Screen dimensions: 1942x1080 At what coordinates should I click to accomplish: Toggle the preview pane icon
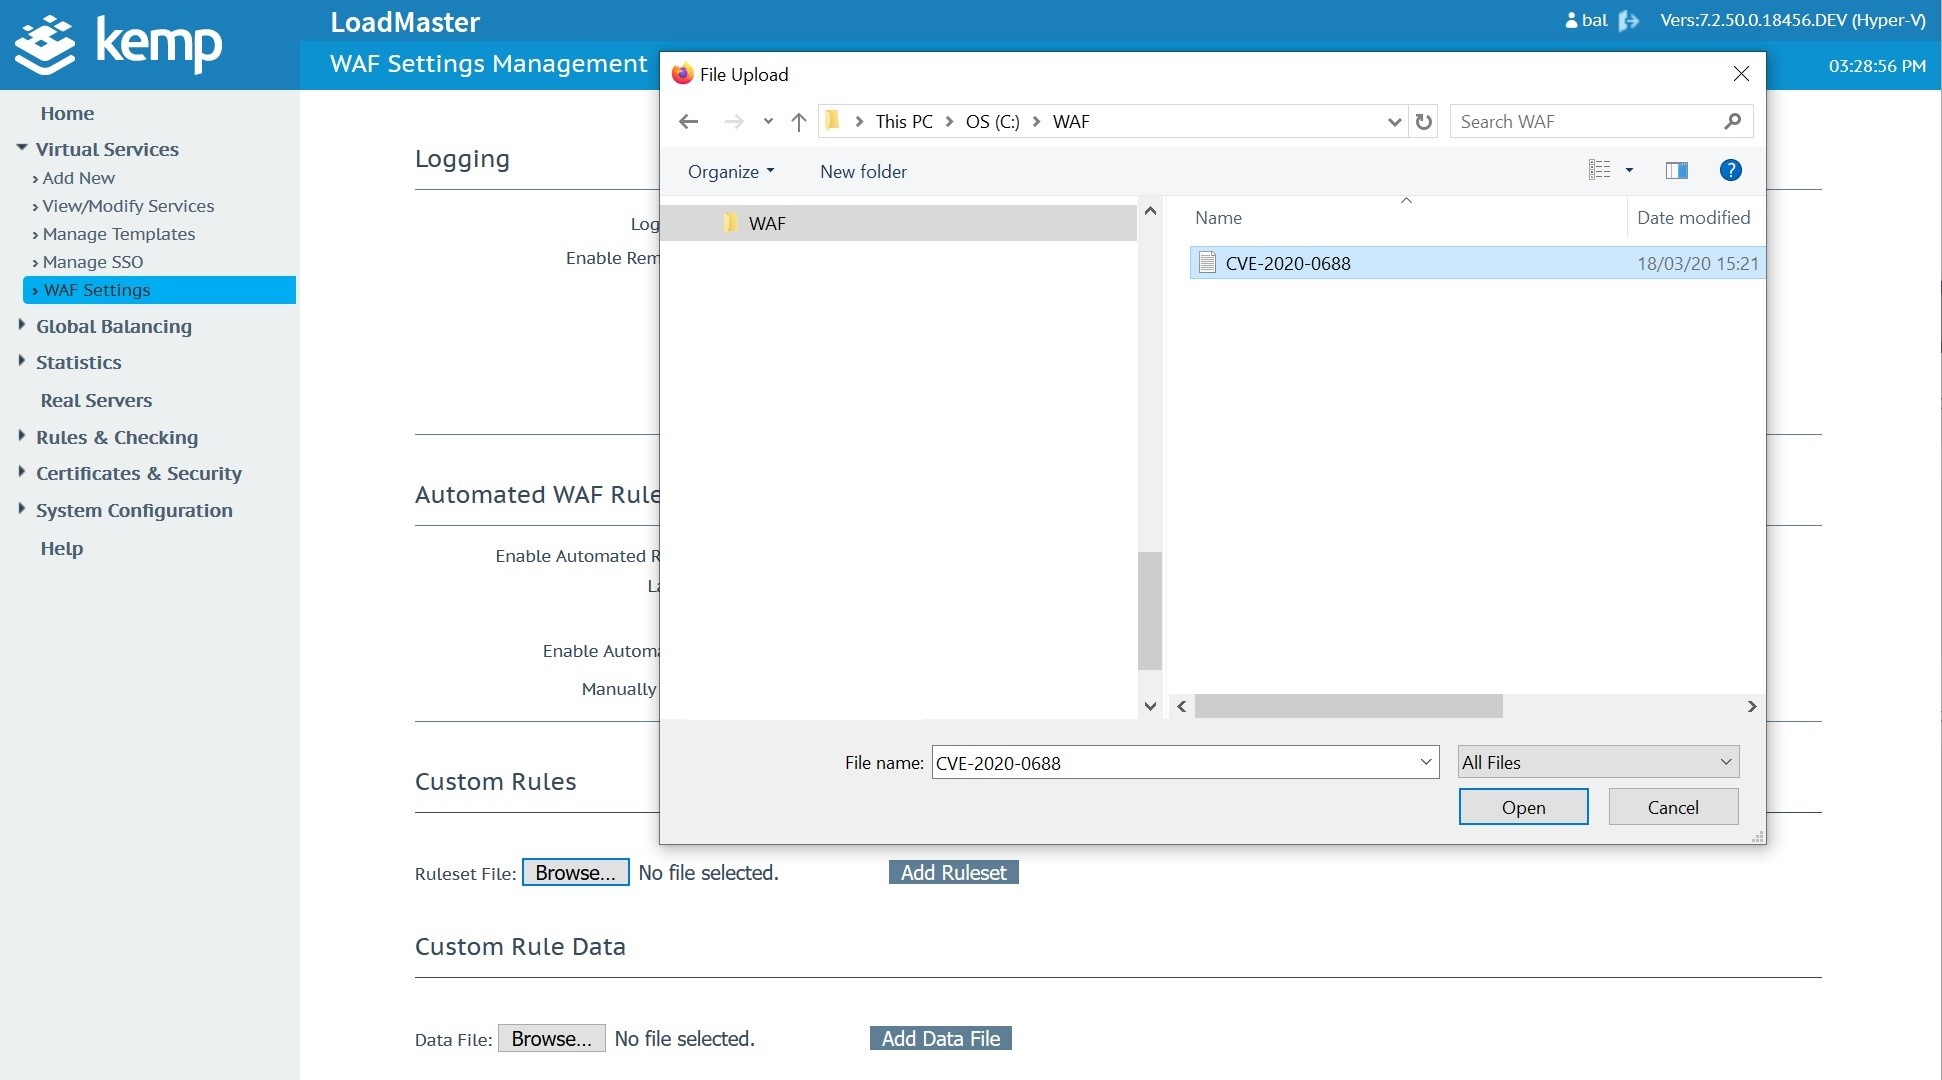(1677, 171)
